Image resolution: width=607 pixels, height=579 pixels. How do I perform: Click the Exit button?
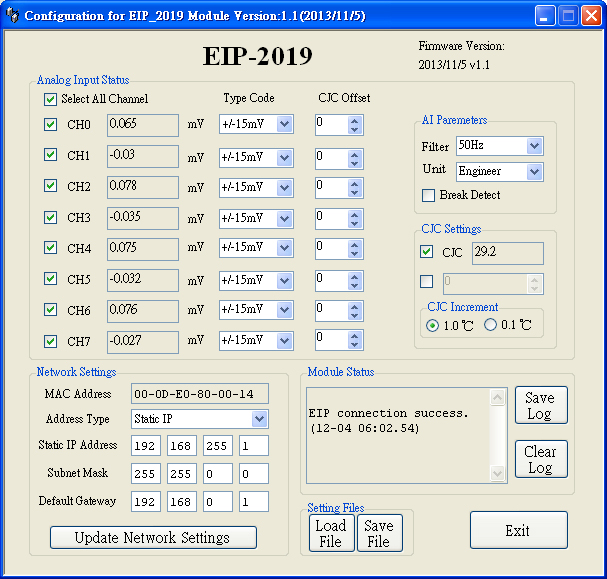[517, 530]
